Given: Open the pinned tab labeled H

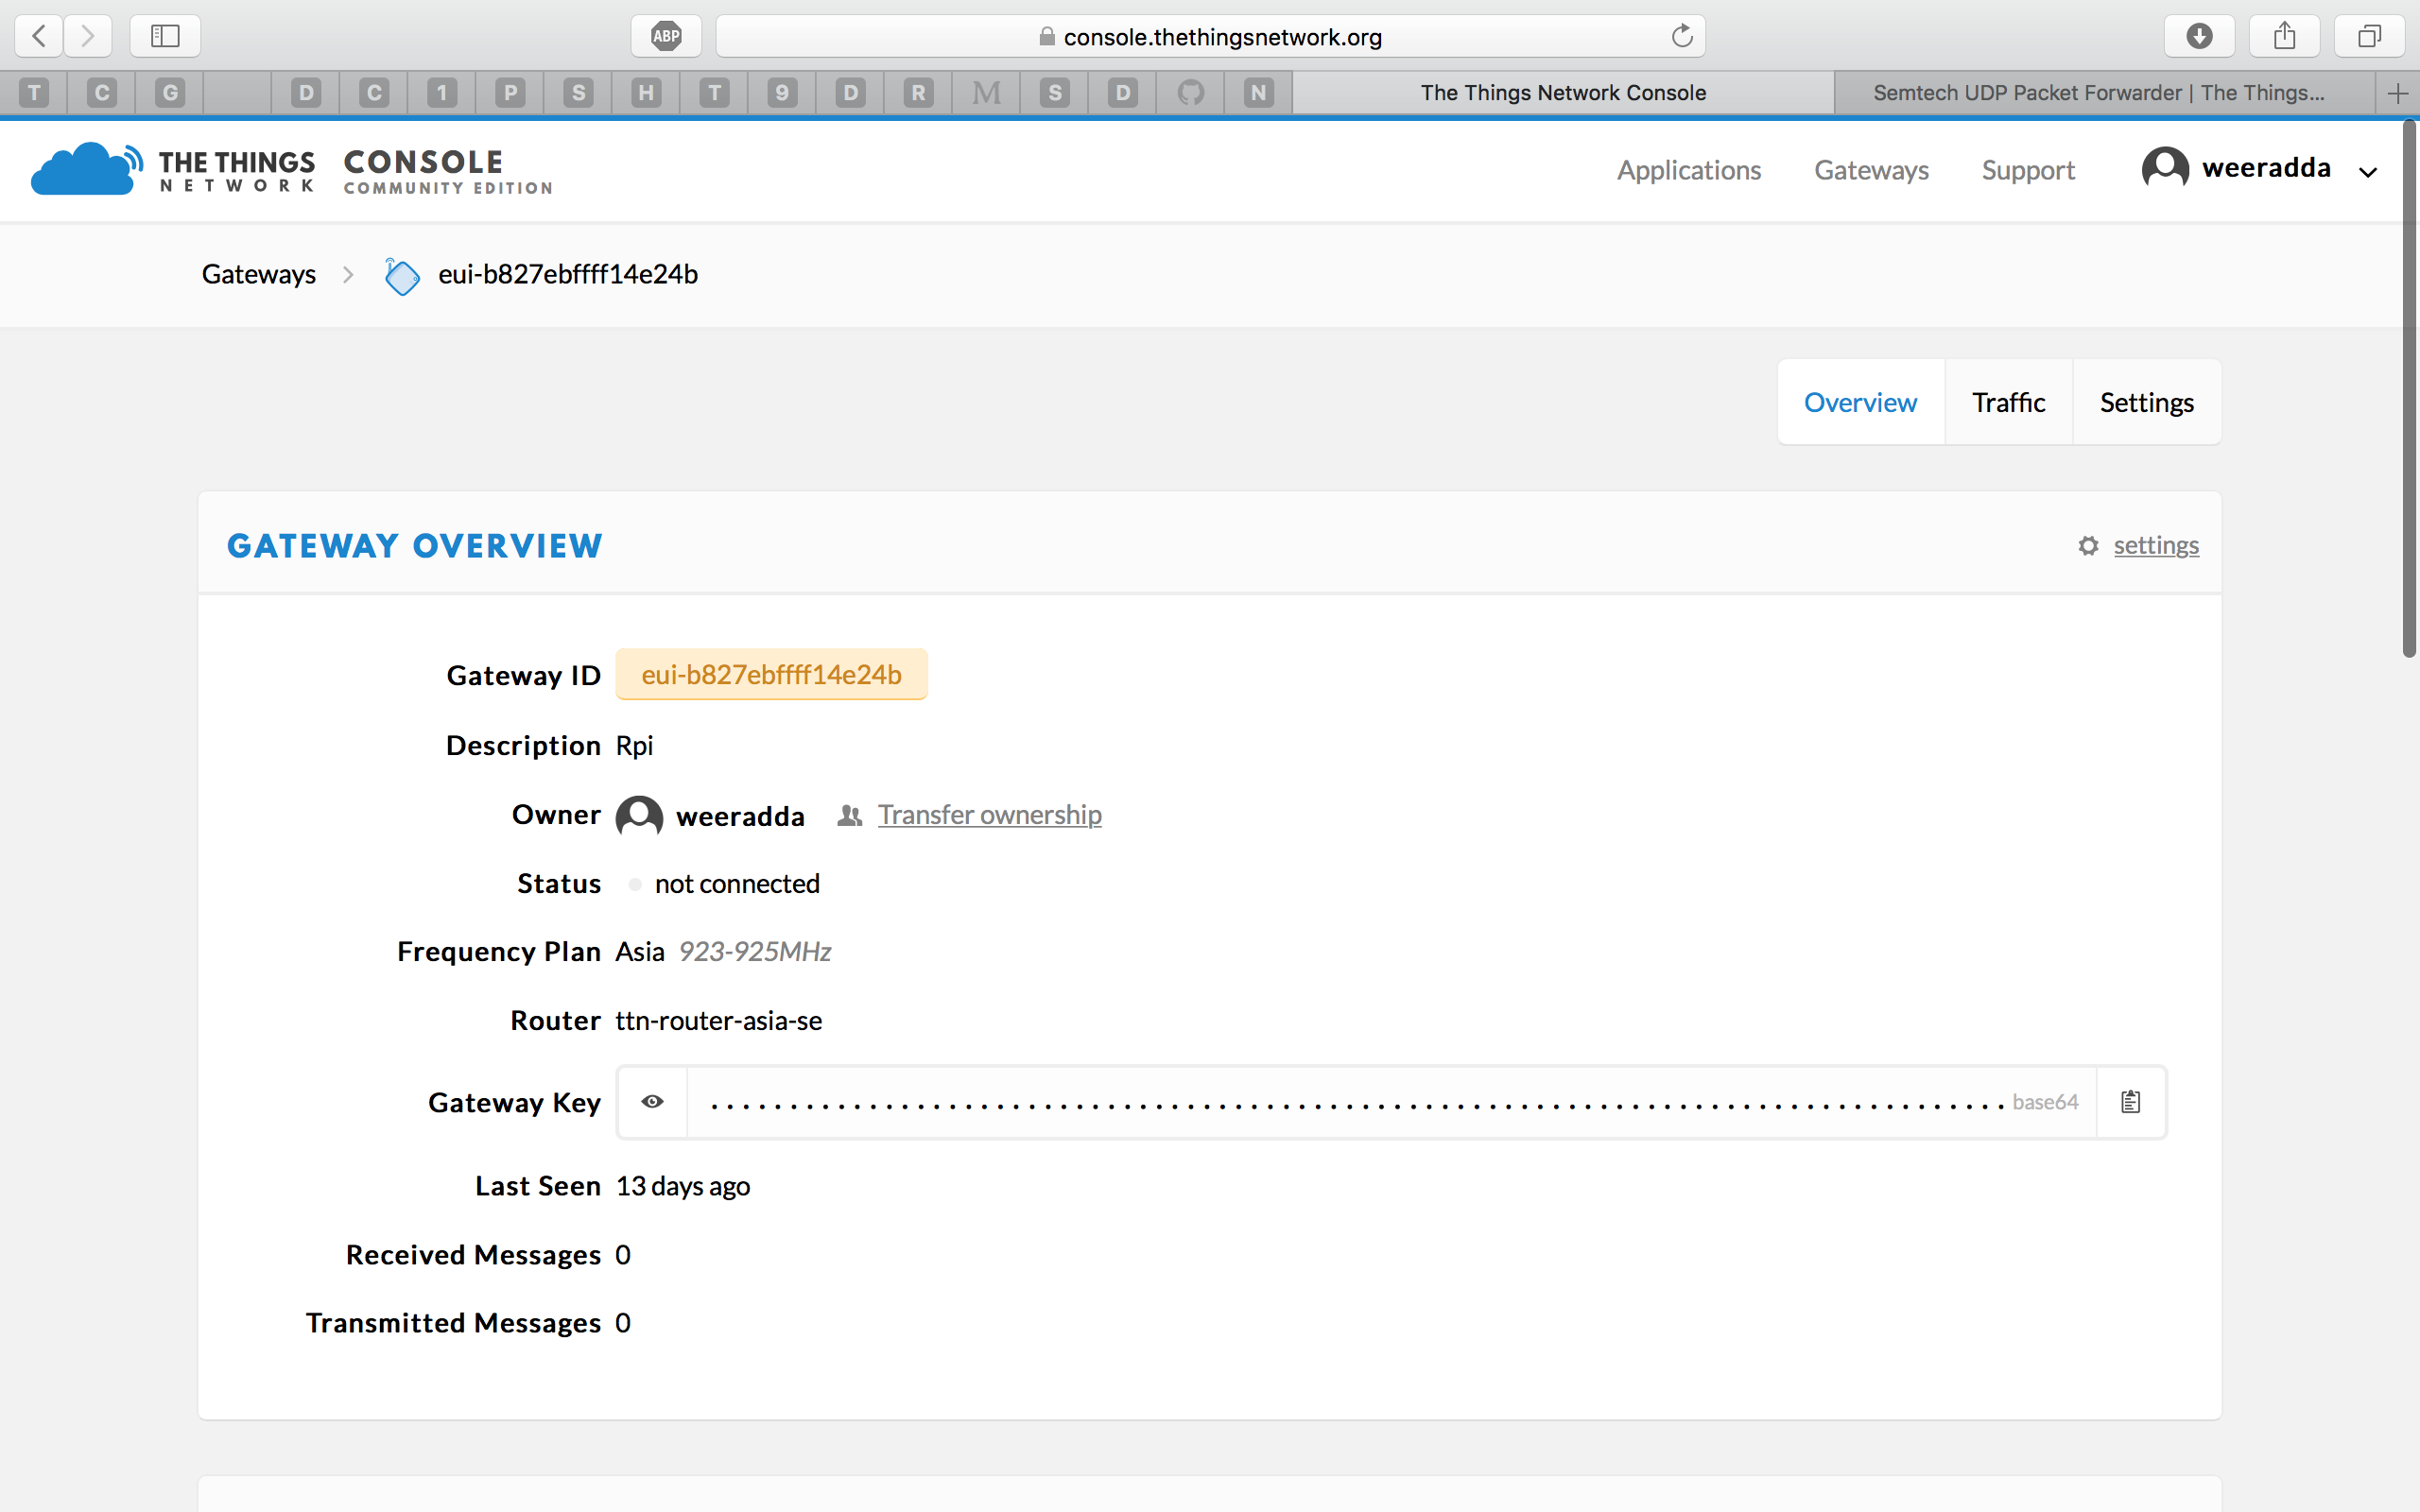Looking at the screenshot, I should click(646, 93).
